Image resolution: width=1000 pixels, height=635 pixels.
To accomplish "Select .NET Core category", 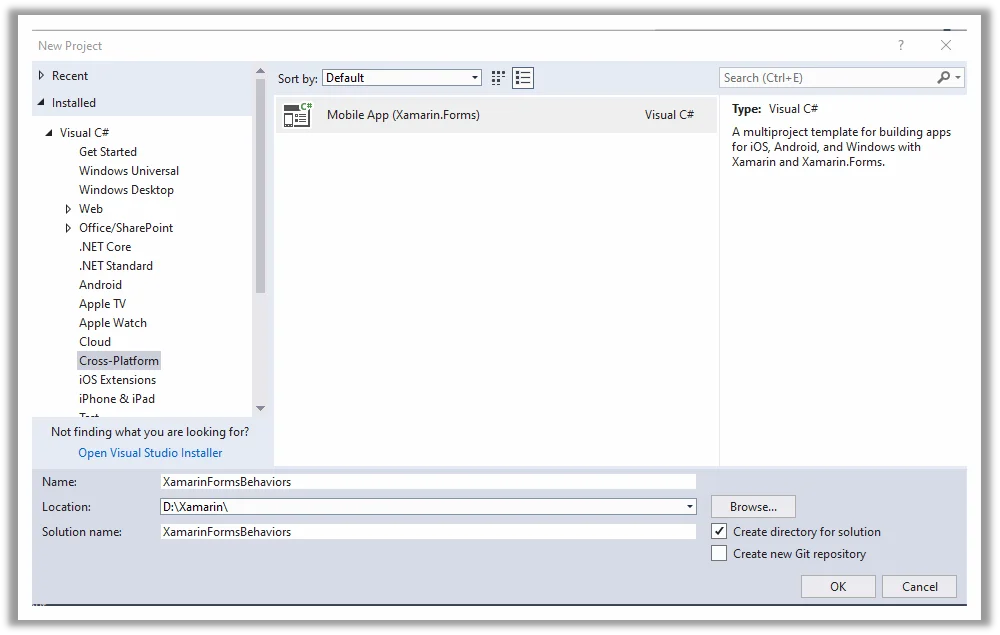I will (x=105, y=247).
